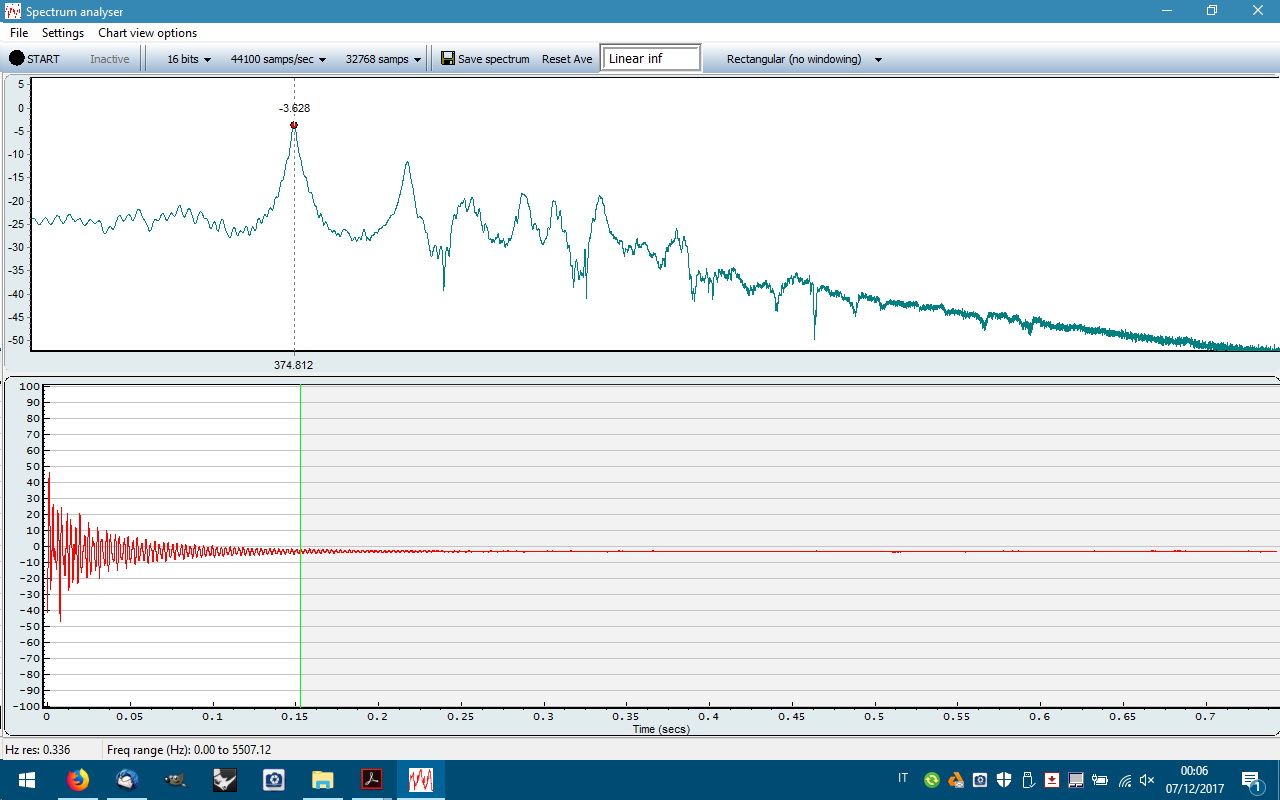Image resolution: width=1280 pixels, height=800 pixels.
Task: Click the Hz res: 0.336 status text
Action: tap(38, 750)
